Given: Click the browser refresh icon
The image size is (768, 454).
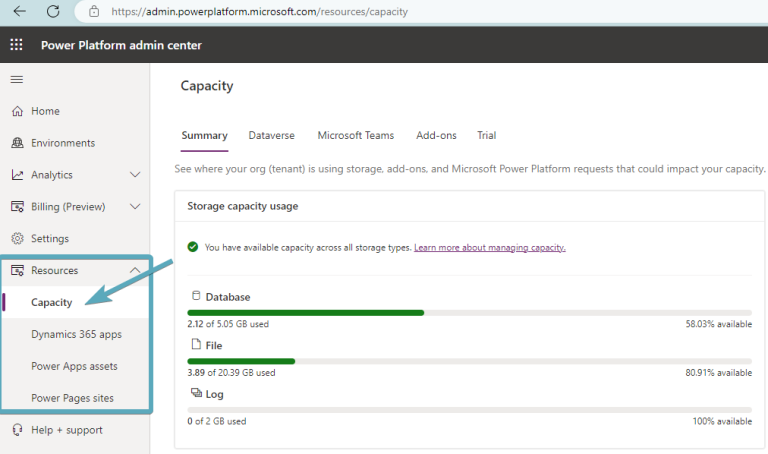Looking at the screenshot, I should point(53,11).
